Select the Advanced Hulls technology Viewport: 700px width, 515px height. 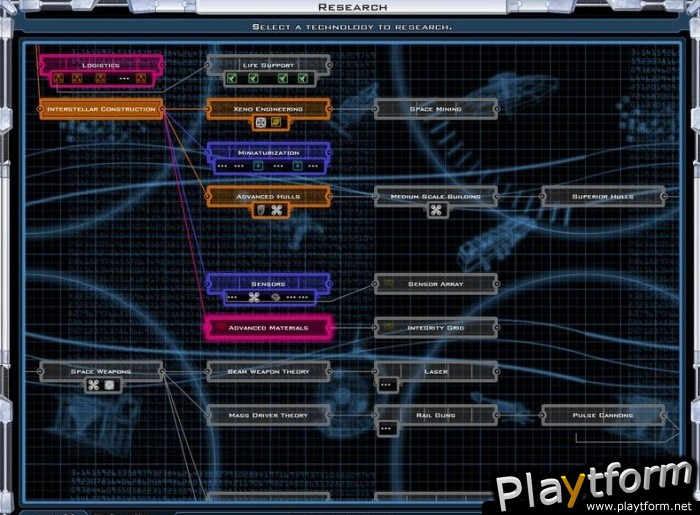coord(268,196)
